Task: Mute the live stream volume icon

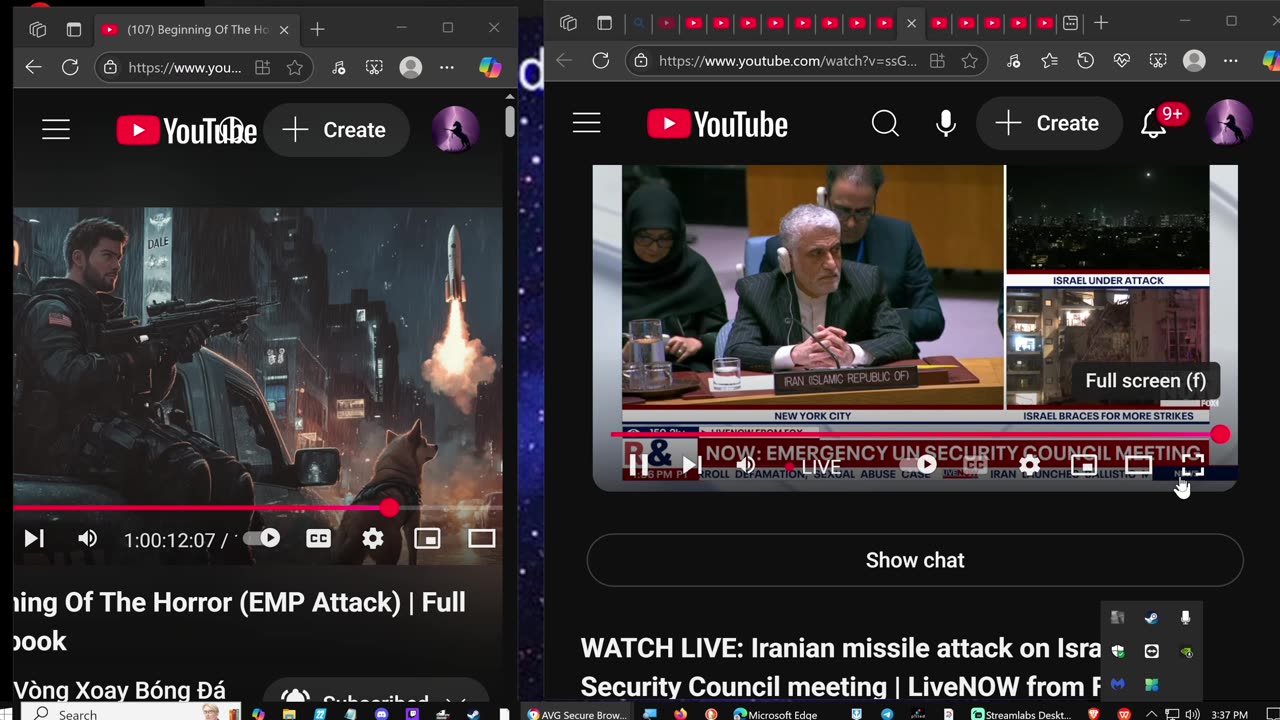Action: click(745, 465)
